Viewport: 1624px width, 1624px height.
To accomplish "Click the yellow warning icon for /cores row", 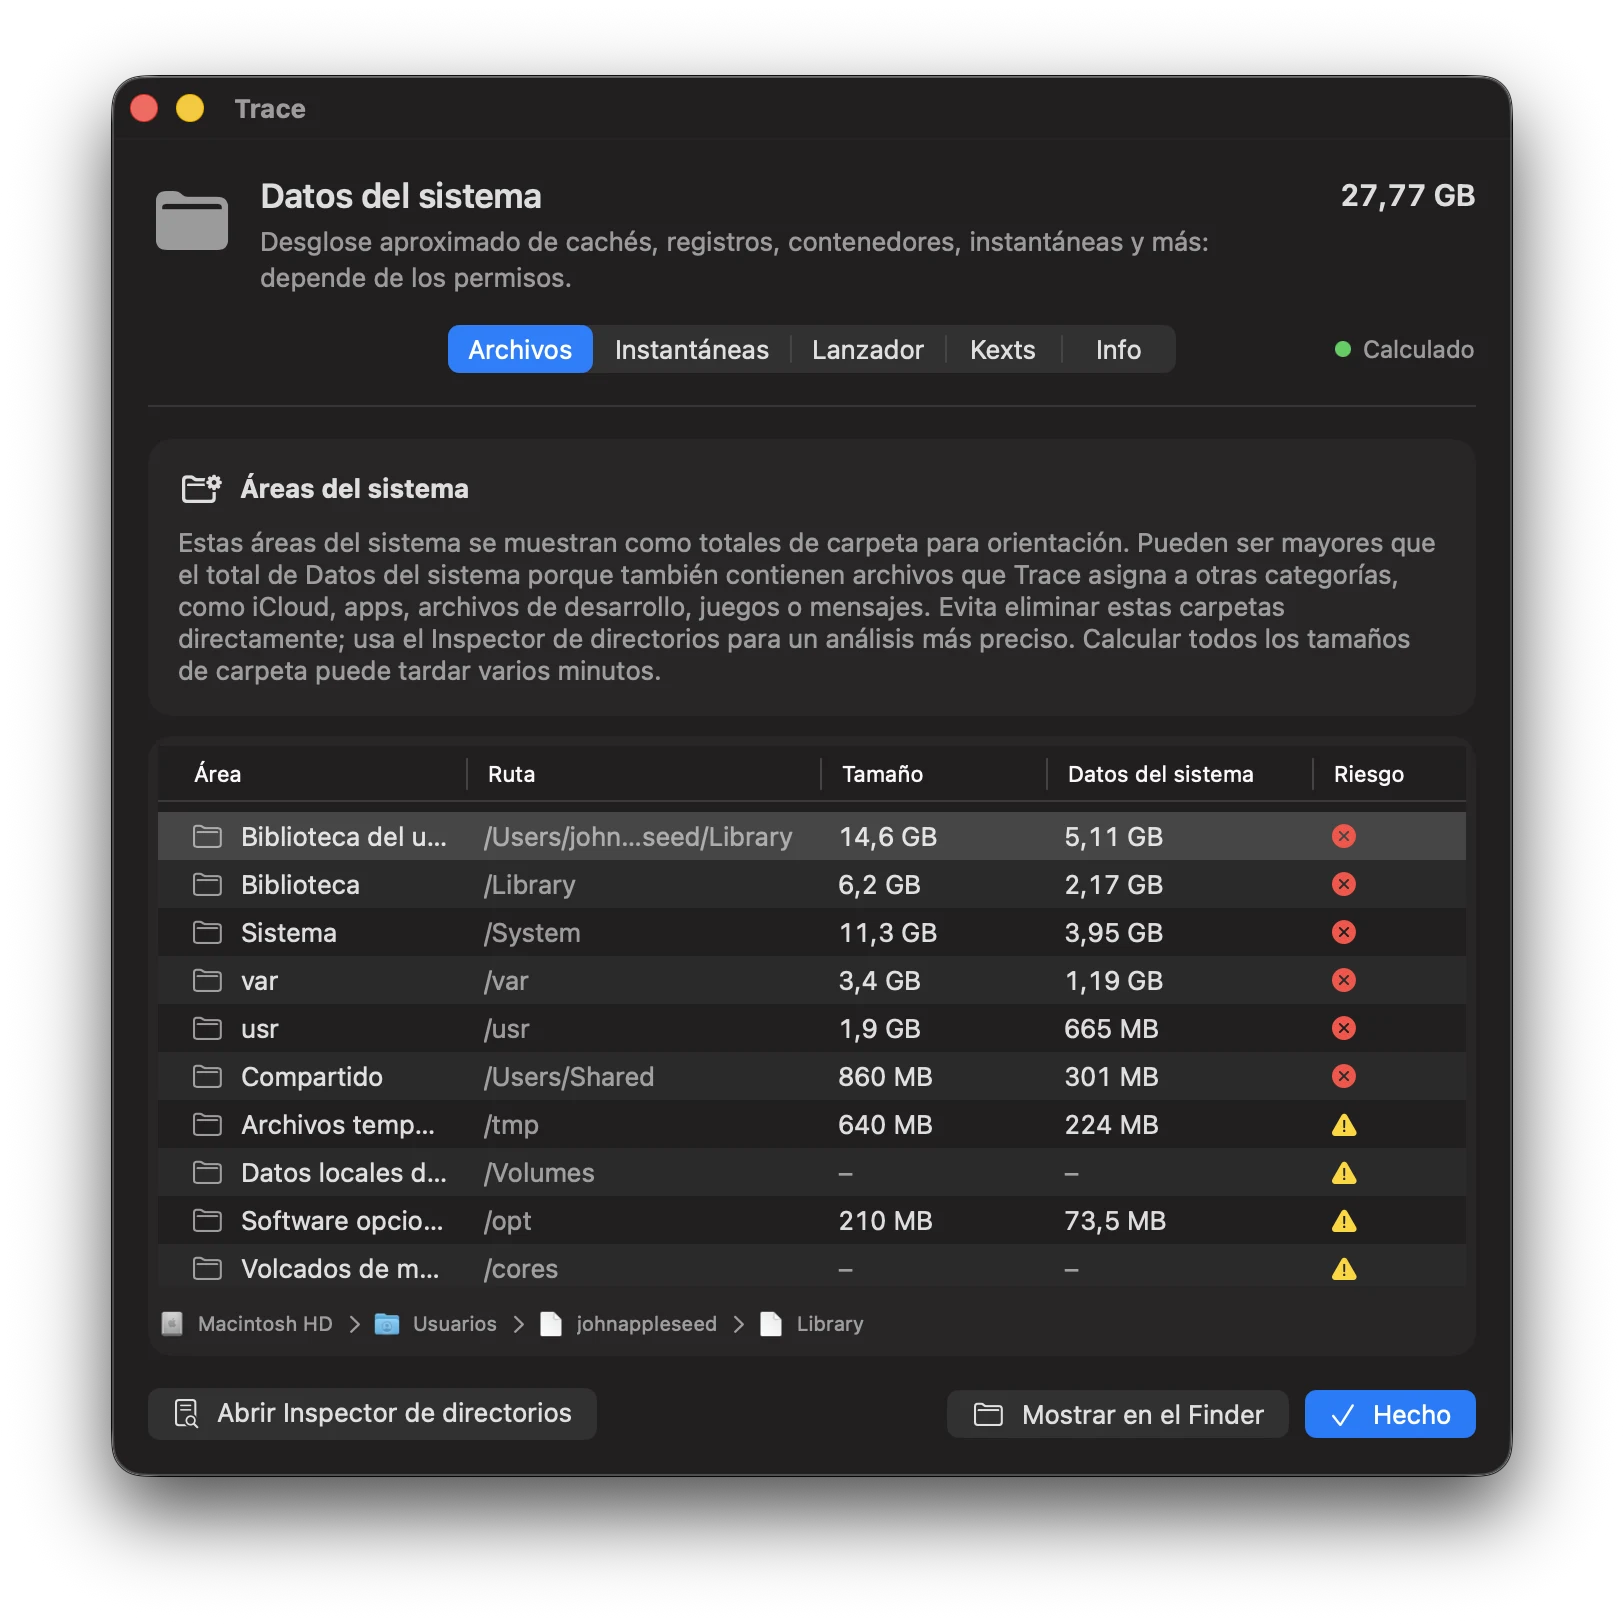I will 1344,1269.
